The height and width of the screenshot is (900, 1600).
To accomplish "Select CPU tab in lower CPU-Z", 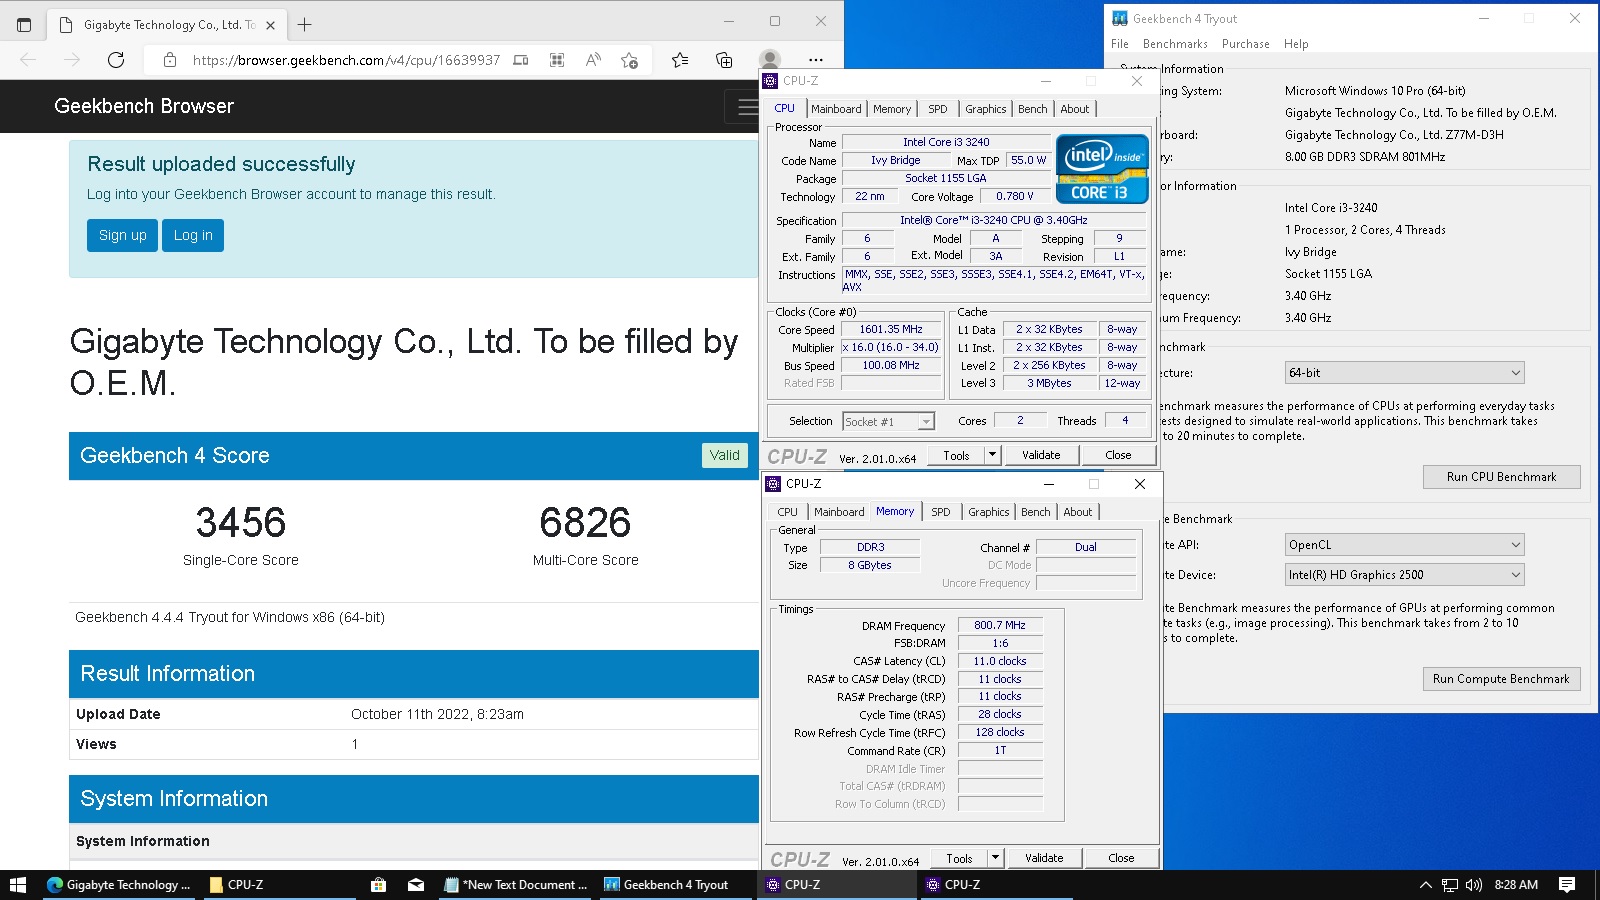I will point(788,512).
